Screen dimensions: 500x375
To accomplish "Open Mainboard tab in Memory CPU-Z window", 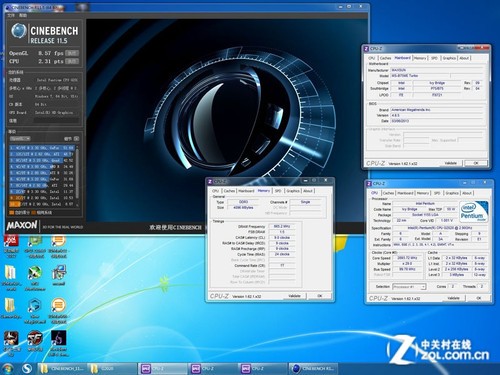I will (x=246, y=191).
